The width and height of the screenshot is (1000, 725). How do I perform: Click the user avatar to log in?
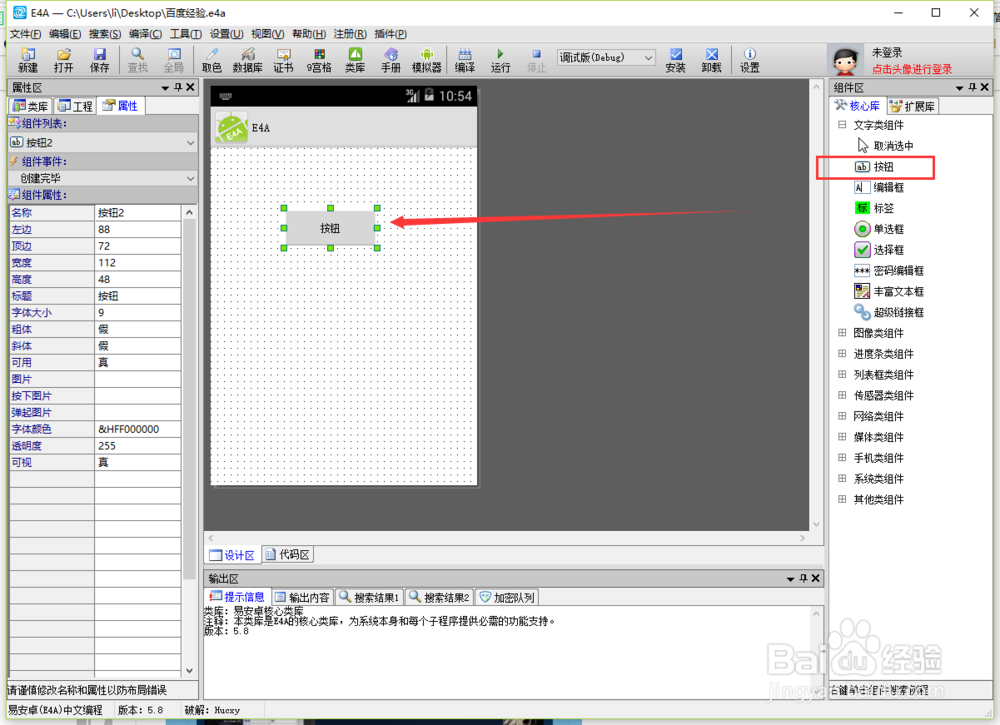click(845, 61)
